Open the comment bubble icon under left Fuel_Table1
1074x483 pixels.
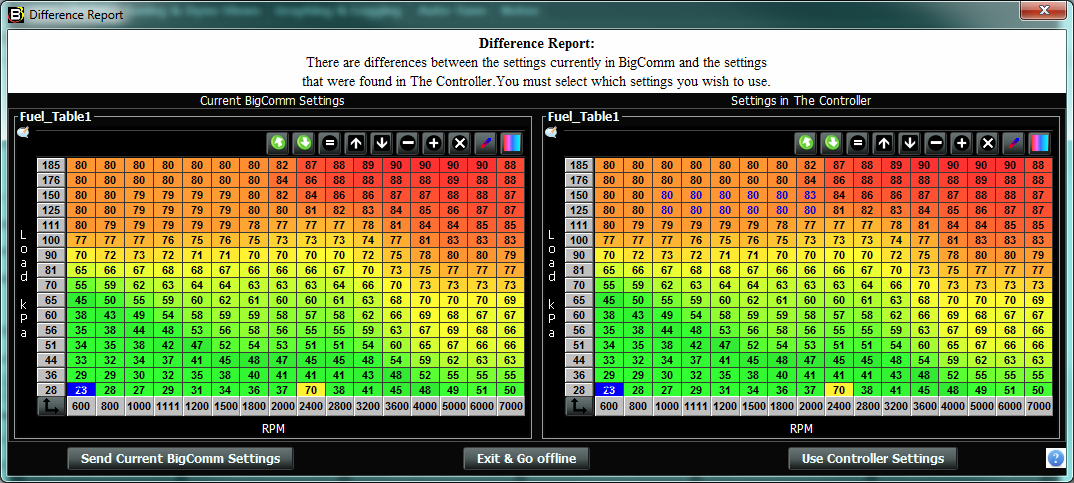(23, 133)
